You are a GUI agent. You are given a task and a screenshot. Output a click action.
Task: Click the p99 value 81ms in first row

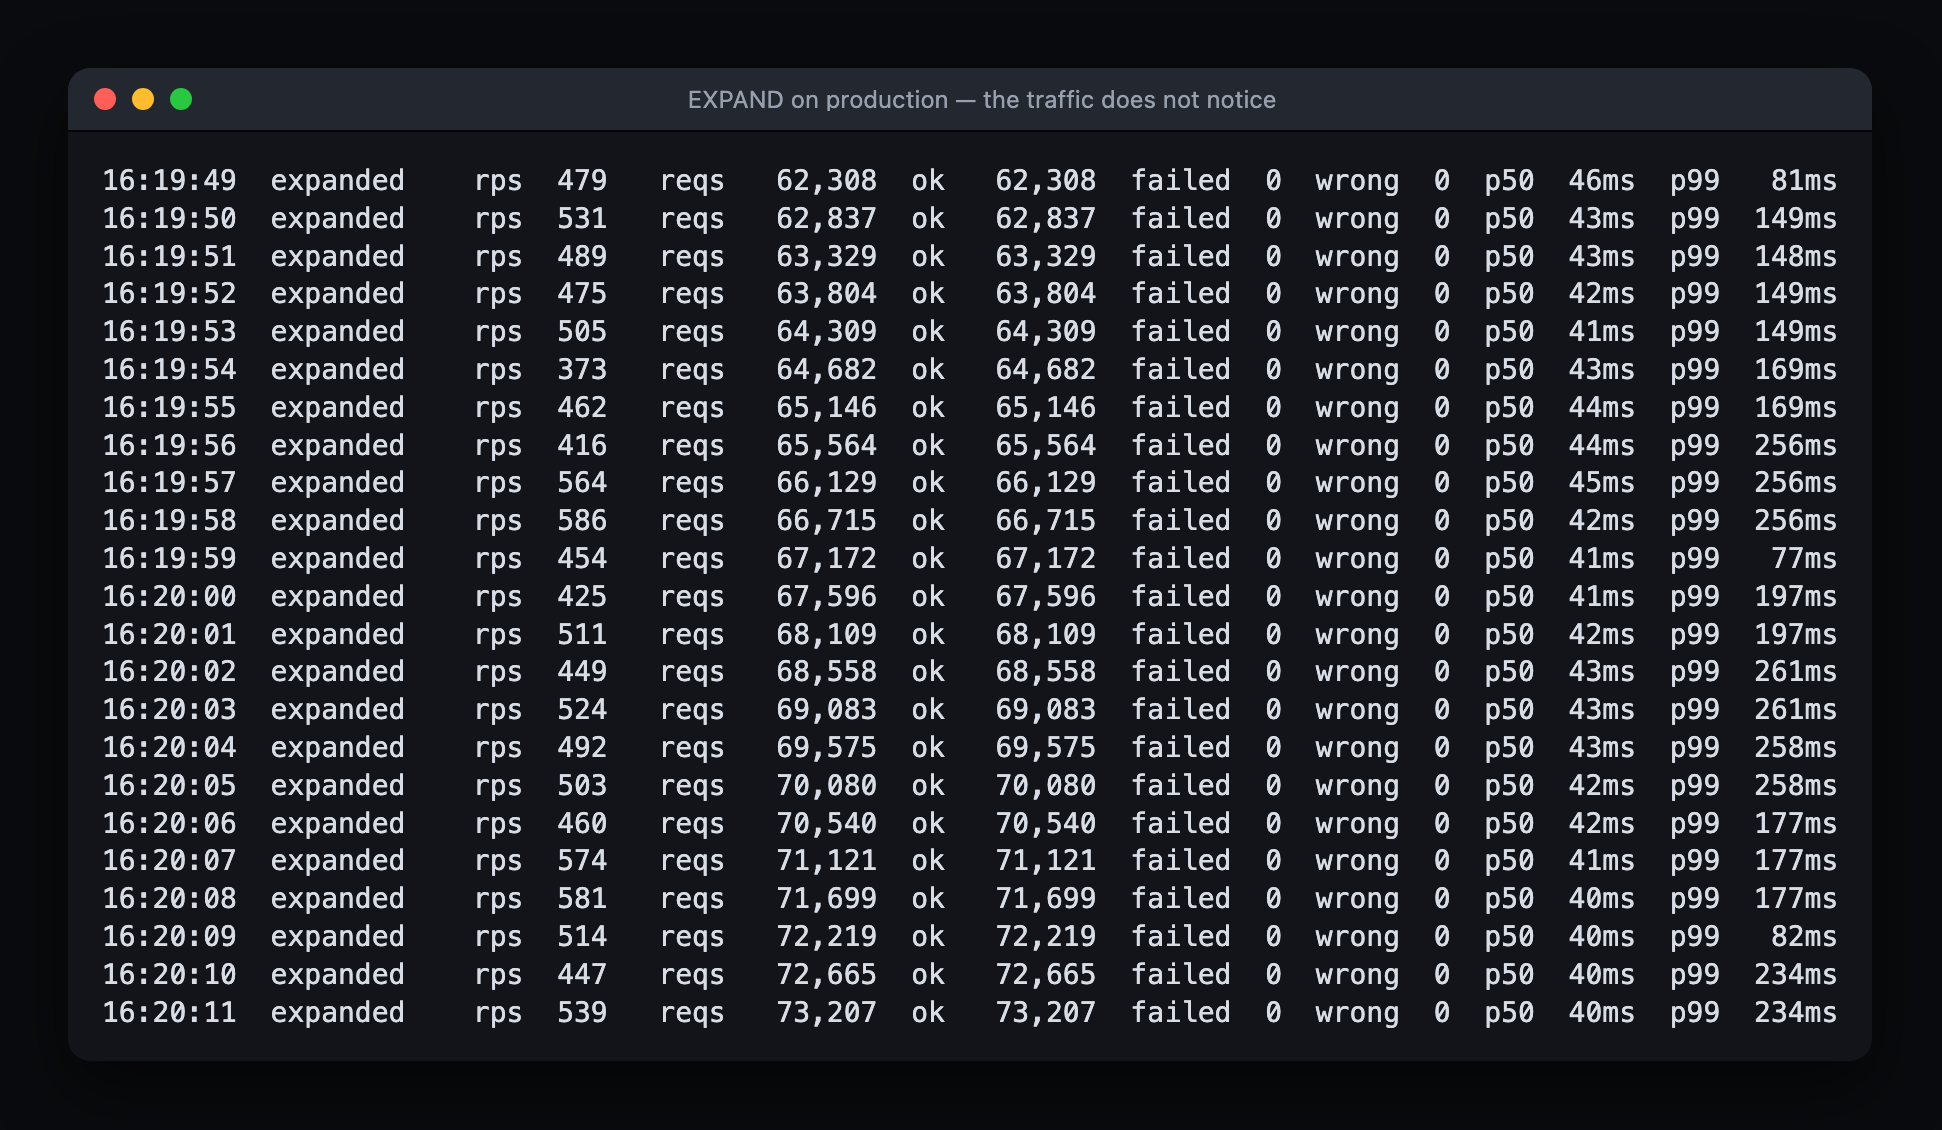1803,181
